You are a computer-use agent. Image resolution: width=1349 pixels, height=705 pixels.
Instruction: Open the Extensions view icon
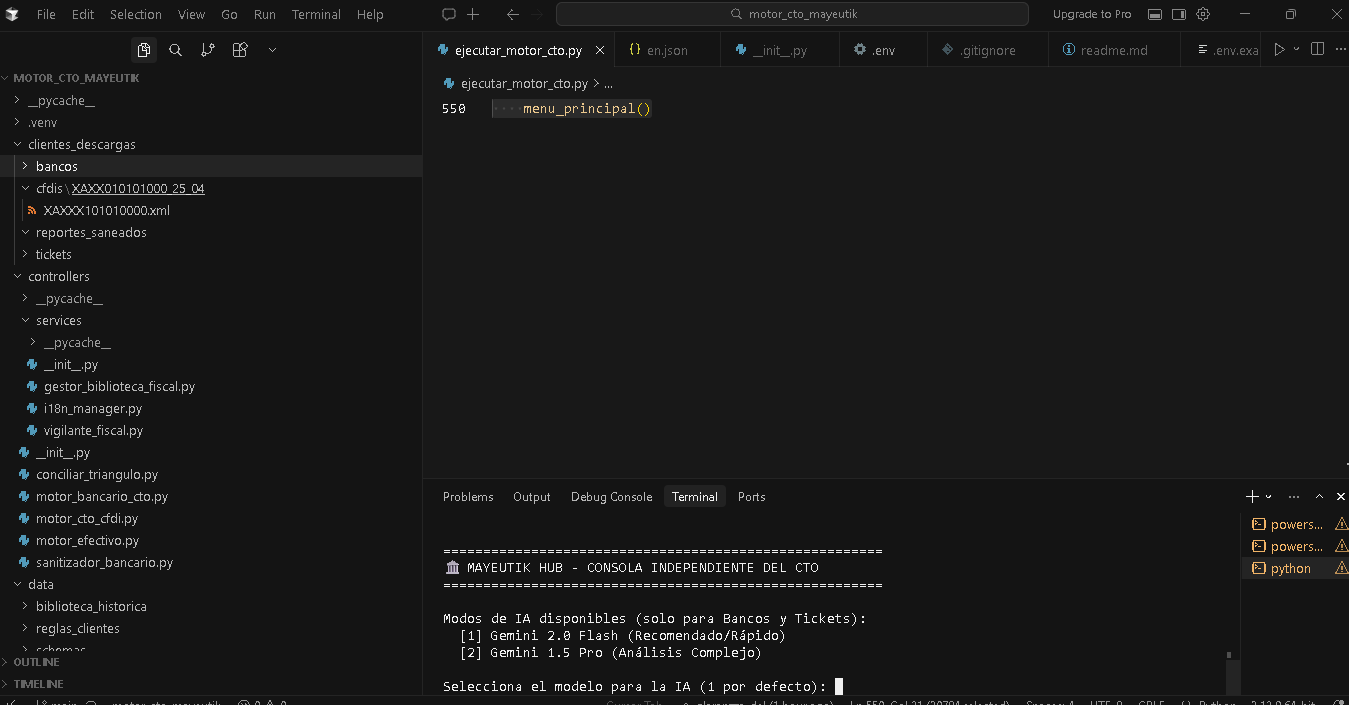point(240,50)
